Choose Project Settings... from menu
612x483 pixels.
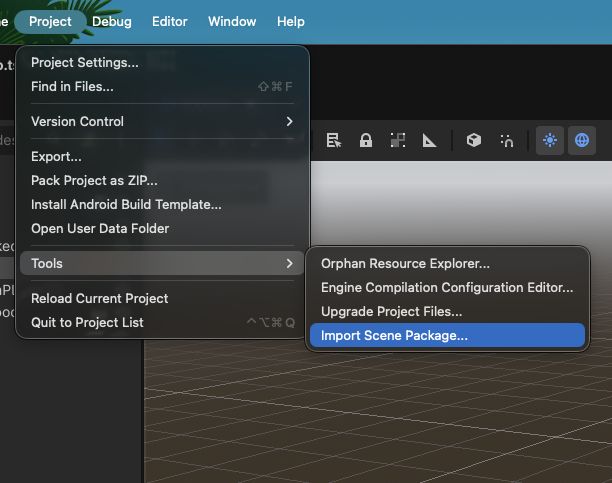162,62
